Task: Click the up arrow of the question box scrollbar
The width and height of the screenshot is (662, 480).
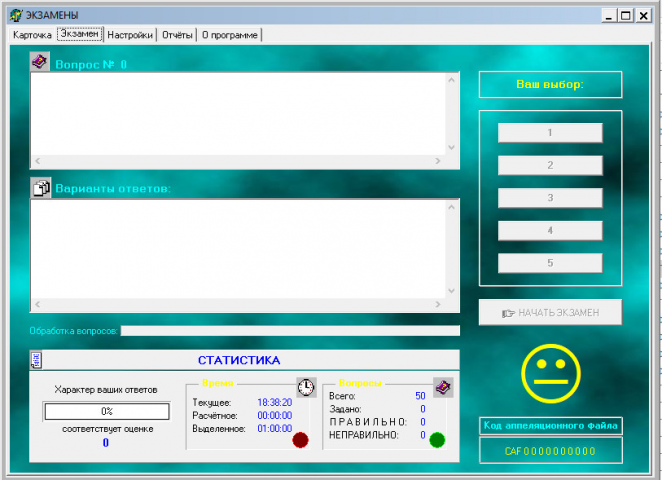Action: tap(451, 80)
